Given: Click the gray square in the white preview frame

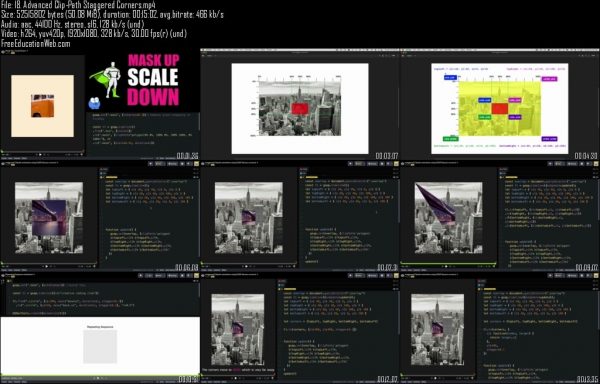Looking at the screenshot, I should click(x=100, y=347).
